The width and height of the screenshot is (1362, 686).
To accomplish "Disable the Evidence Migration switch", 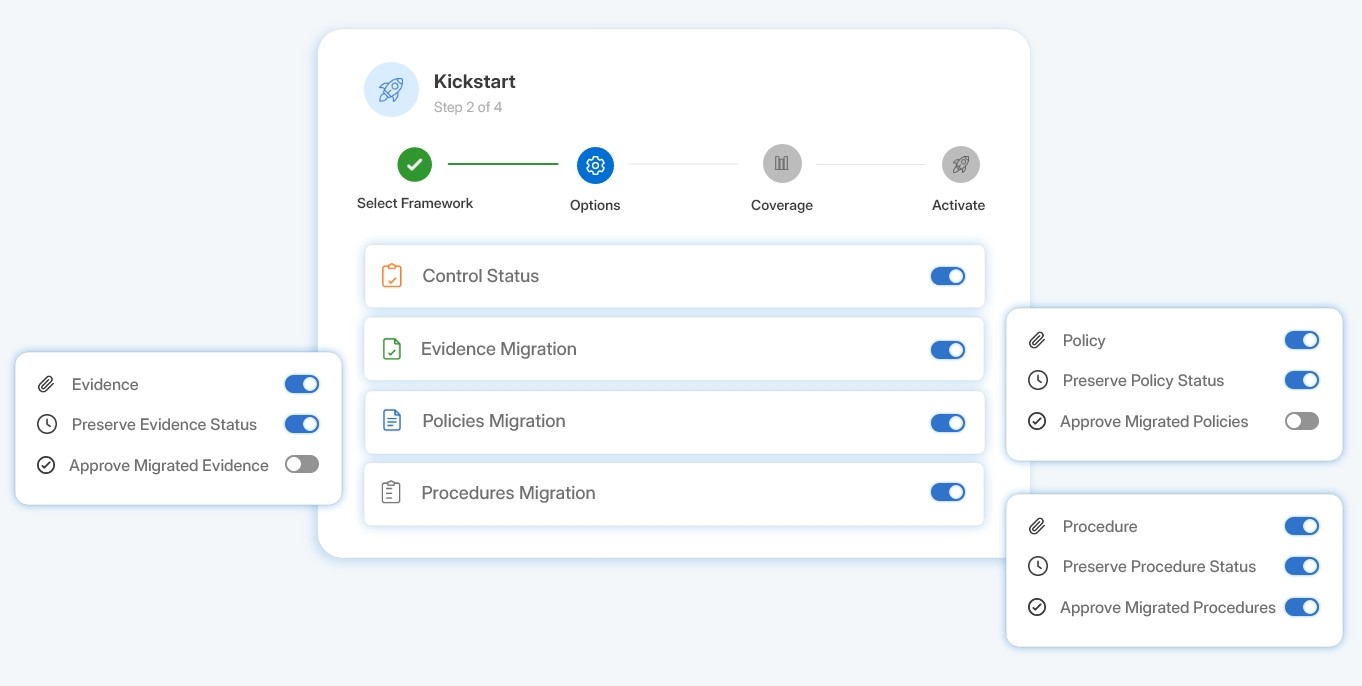I will [x=948, y=350].
